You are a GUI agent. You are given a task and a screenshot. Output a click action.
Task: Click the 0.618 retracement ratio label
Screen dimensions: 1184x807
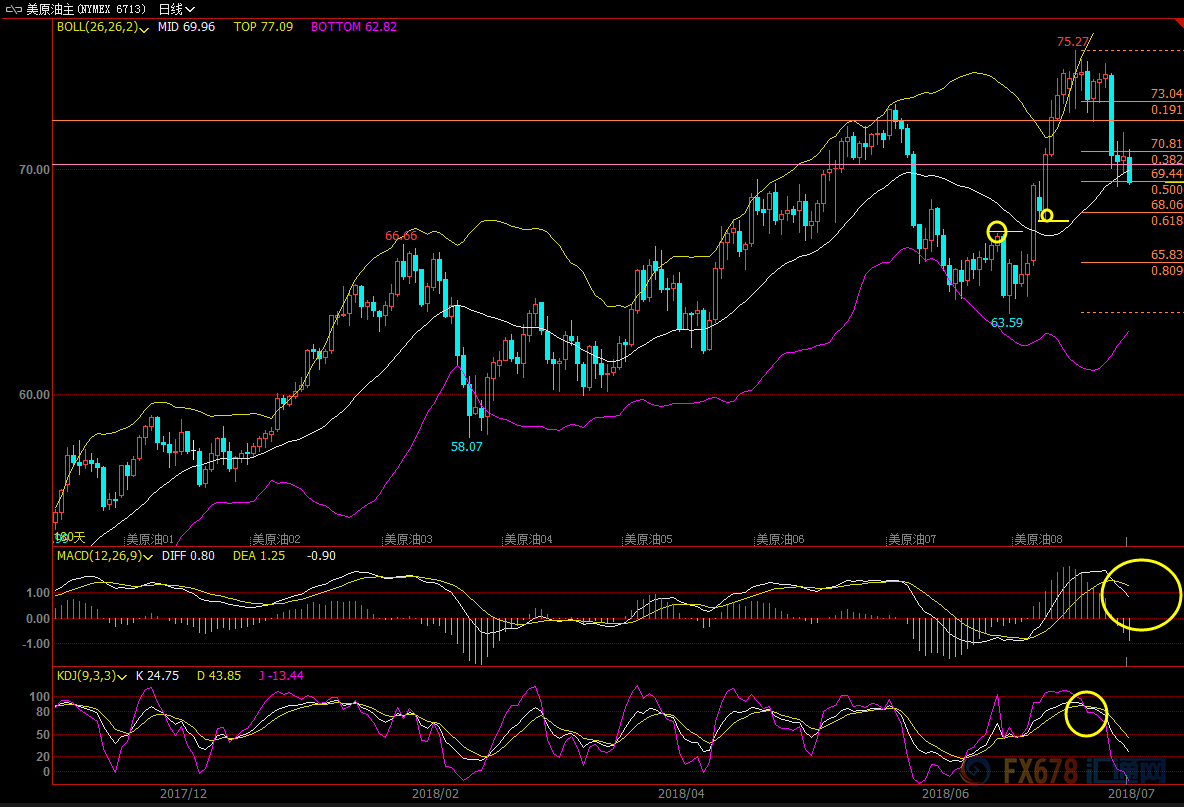pos(1167,220)
